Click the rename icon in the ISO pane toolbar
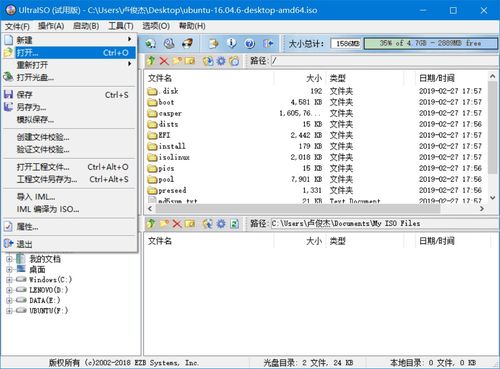This screenshot has height=369, width=500. [x=190, y=61]
